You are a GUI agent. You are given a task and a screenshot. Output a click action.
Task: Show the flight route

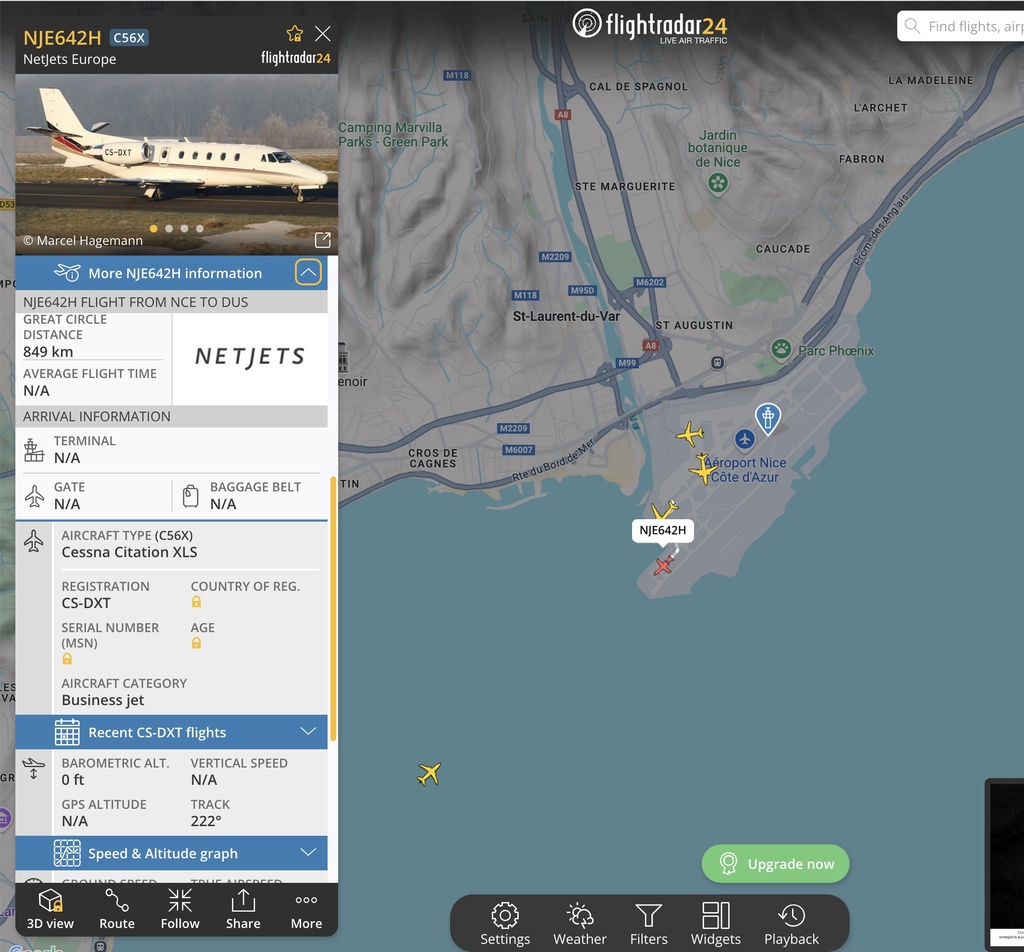point(117,910)
